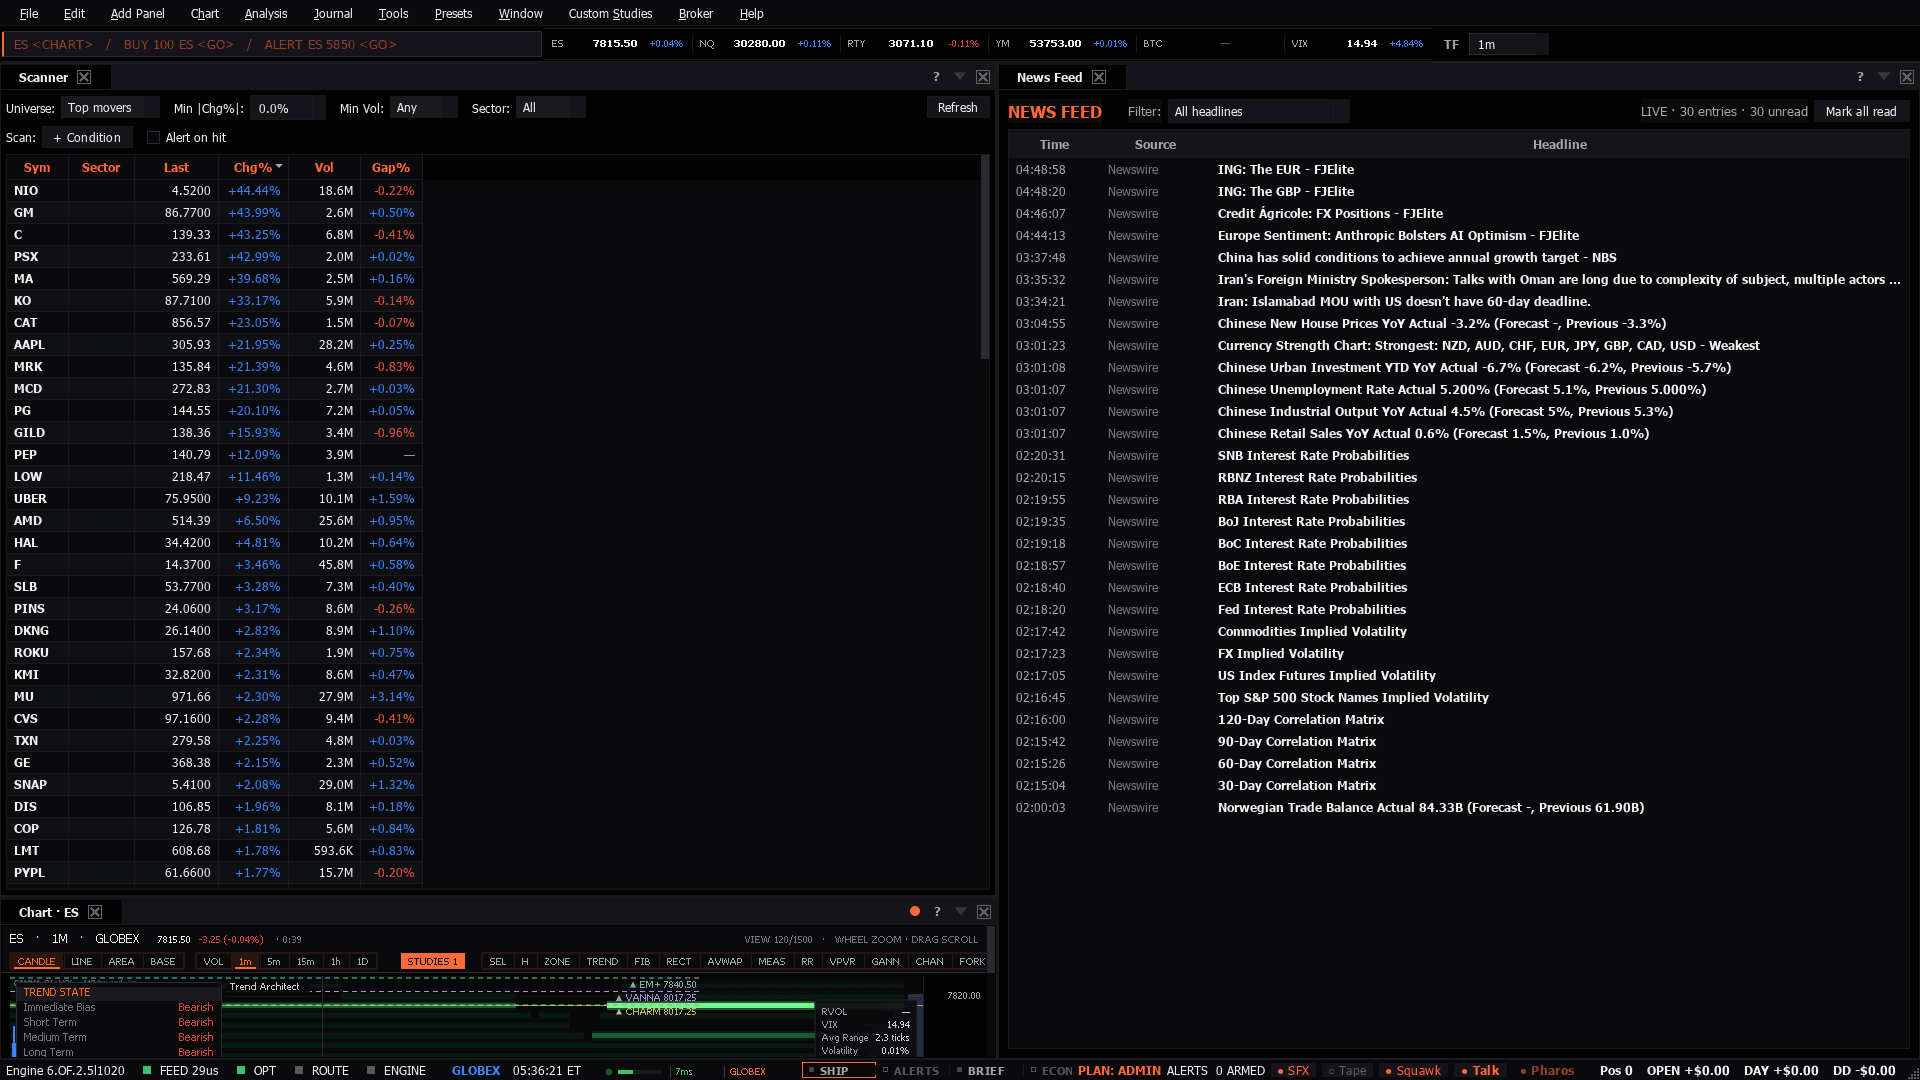This screenshot has height=1080, width=1920.
Task: Close the Scanner tab with its X icon
Action: click(84, 77)
